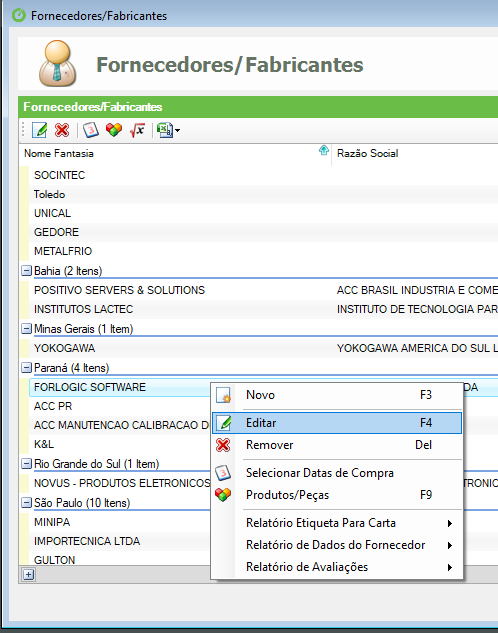Screen dimensions: 498x633
Task: Click ACC BRASIL INDUSTRIA razão social cell
Action: [417, 290]
